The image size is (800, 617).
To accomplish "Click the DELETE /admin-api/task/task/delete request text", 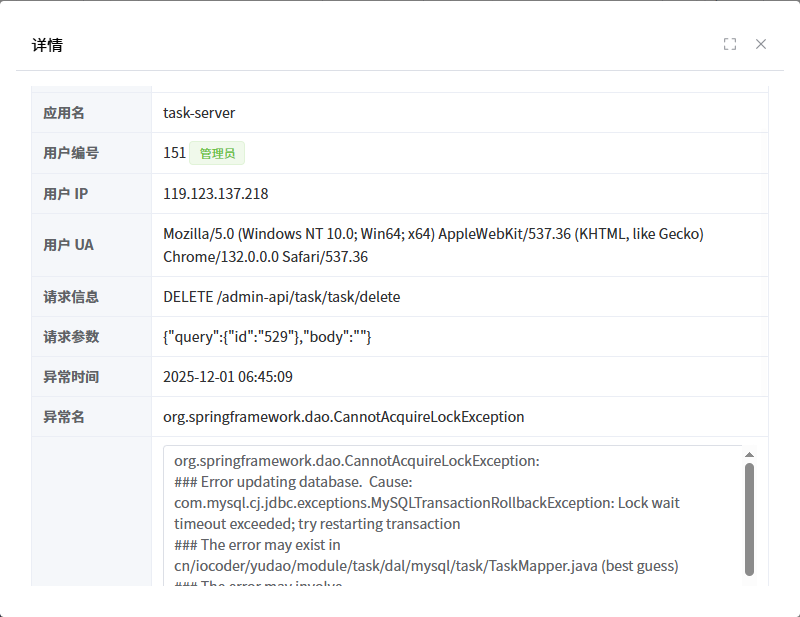I will click(282, 297).
